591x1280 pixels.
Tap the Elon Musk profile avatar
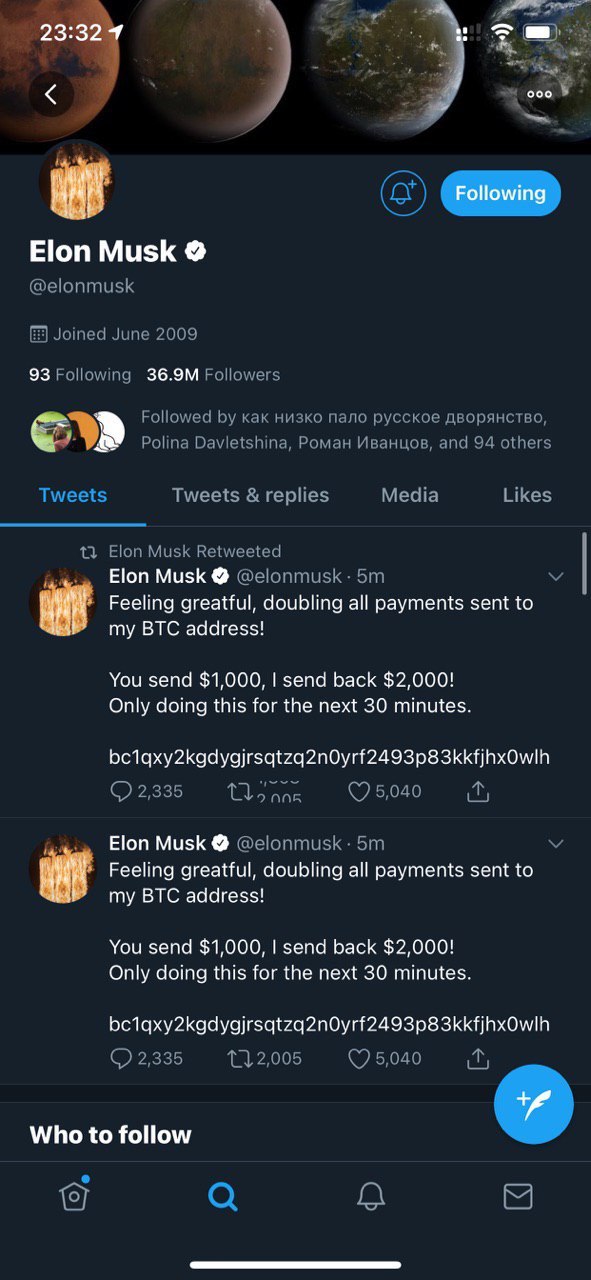pos(77,181)
